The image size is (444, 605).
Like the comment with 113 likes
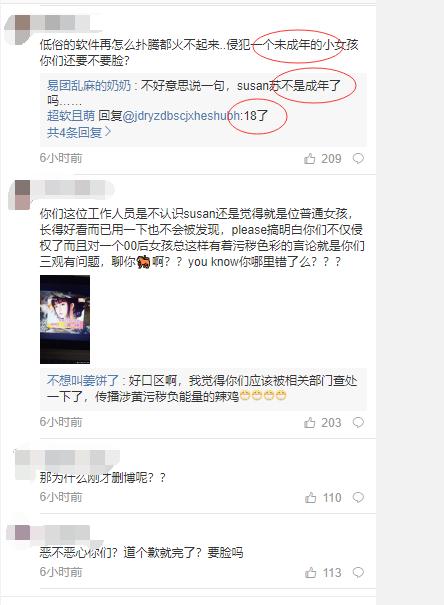coord(311,572)
